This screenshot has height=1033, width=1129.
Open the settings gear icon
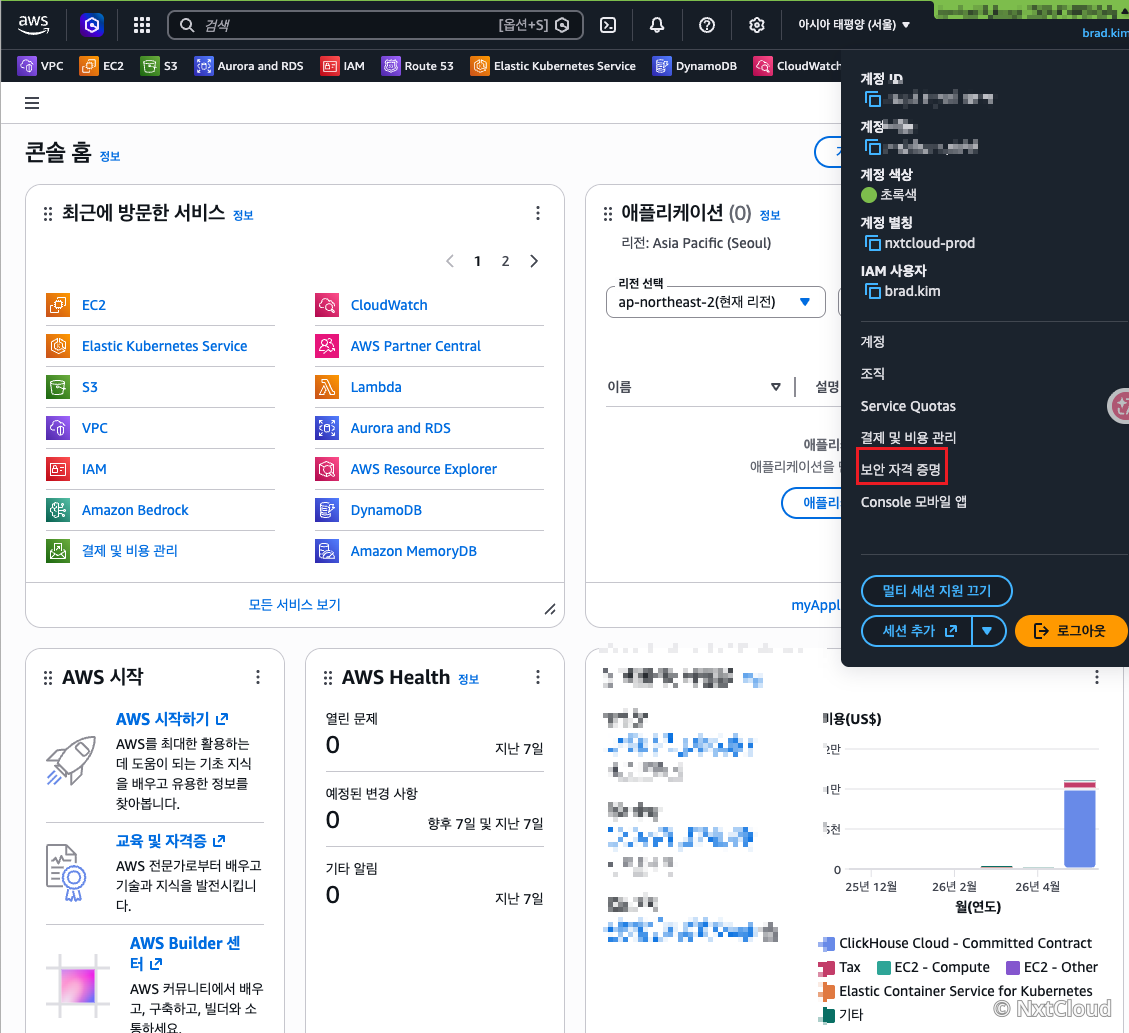pyautogui.click(x=757, y=25)
